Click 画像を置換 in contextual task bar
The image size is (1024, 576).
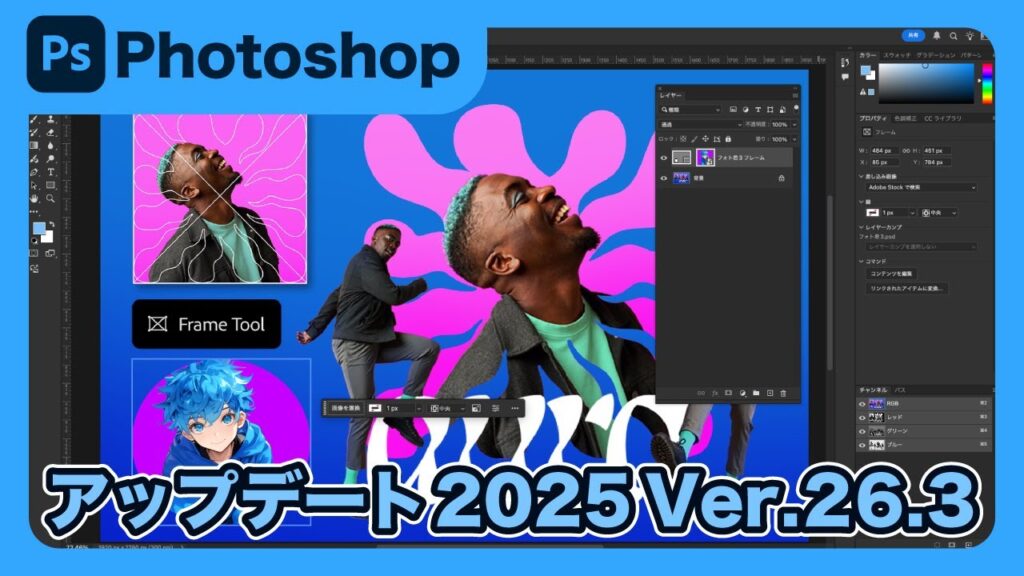(345, 408)
